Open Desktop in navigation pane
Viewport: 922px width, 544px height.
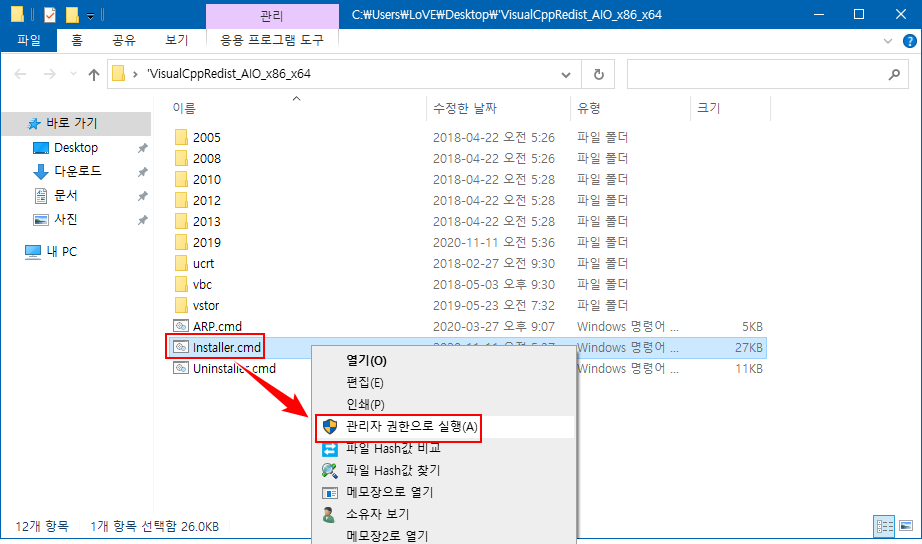point(76,148)
